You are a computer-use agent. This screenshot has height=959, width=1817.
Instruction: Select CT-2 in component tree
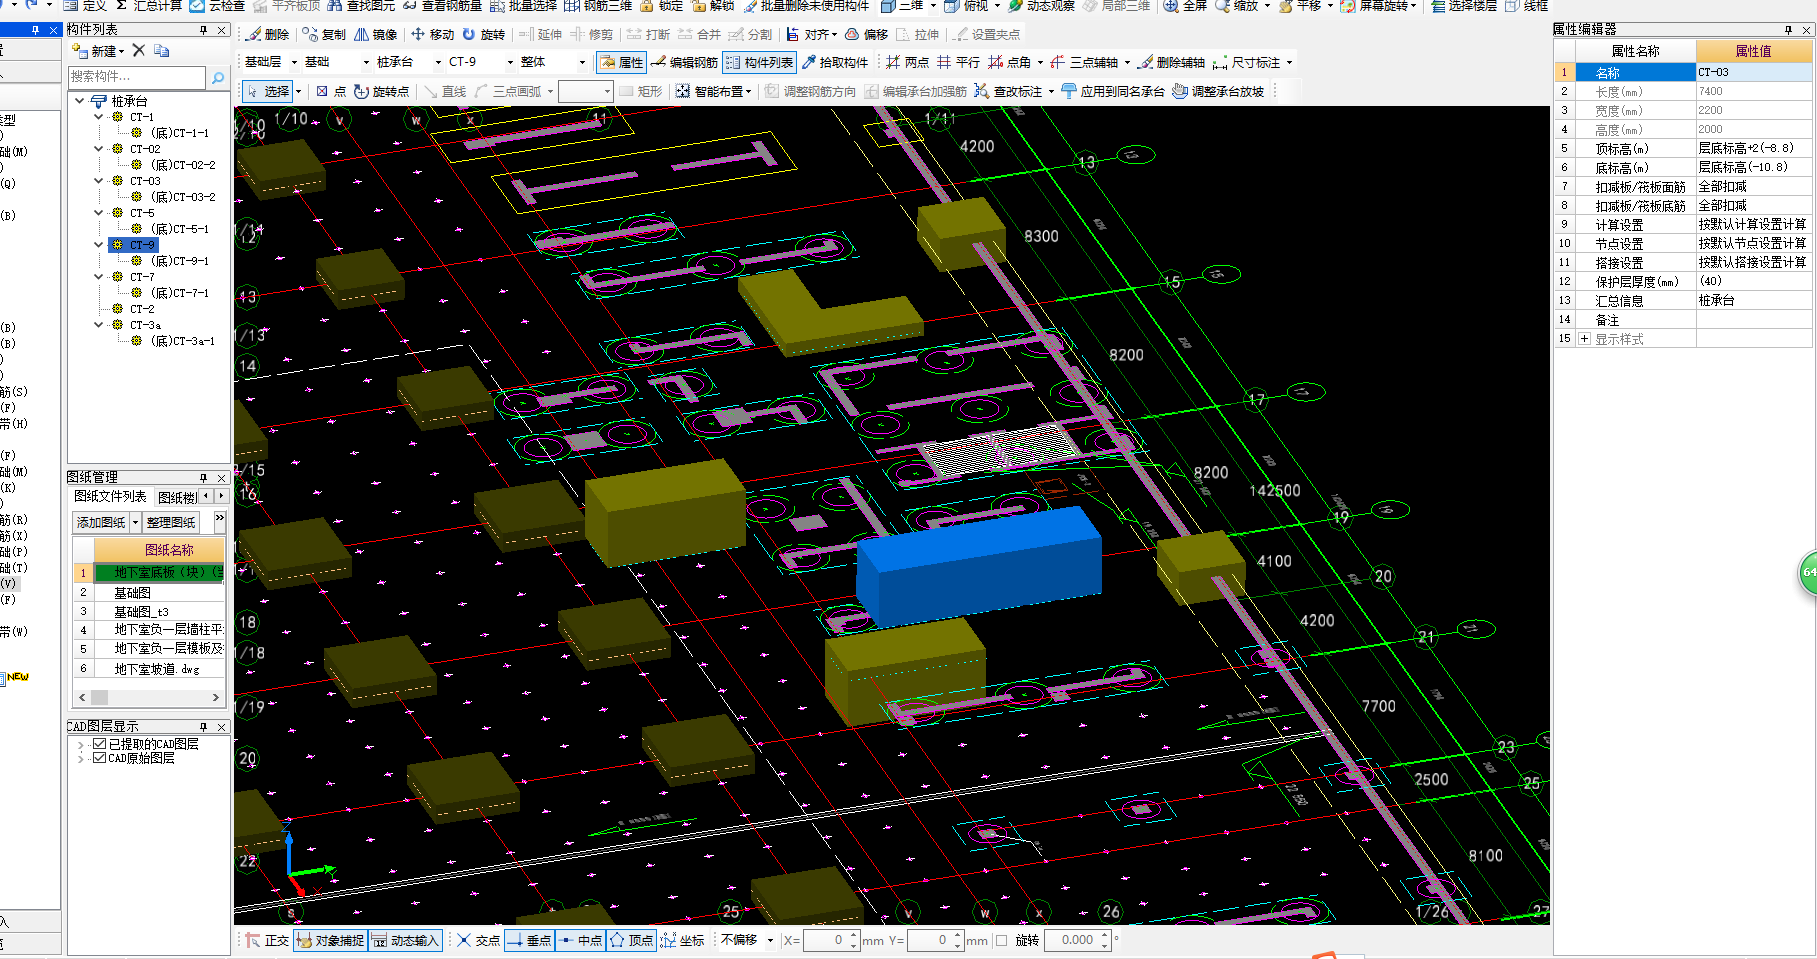click(x=141, y=309)
